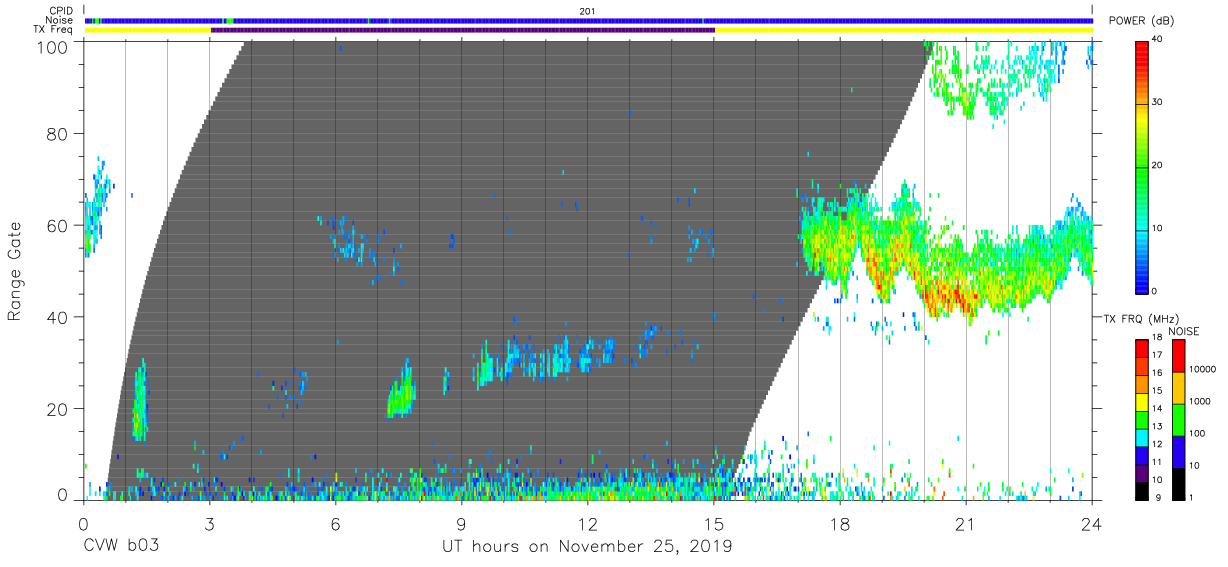This screenshot has height=567, width=1228.
Task: Click the y-axis tick label '80'
Action: [x=59, y=135]
